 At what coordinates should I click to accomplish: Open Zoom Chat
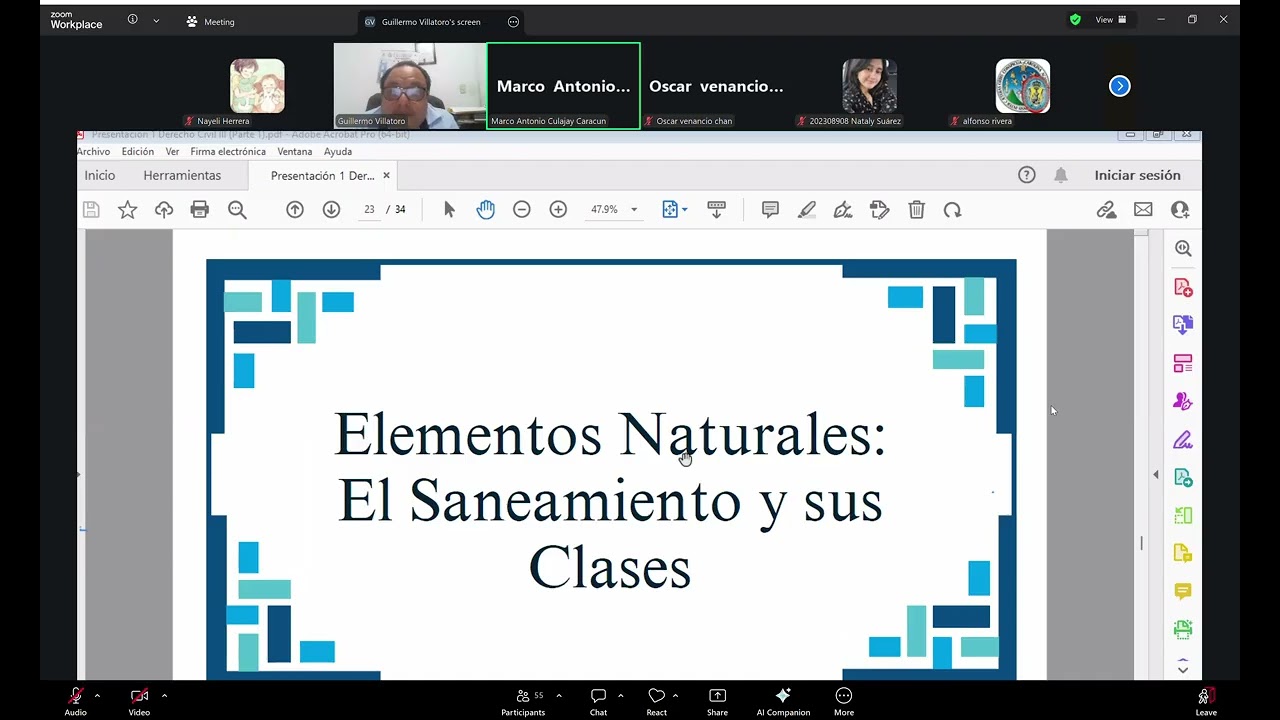click(x=598, y=701)
